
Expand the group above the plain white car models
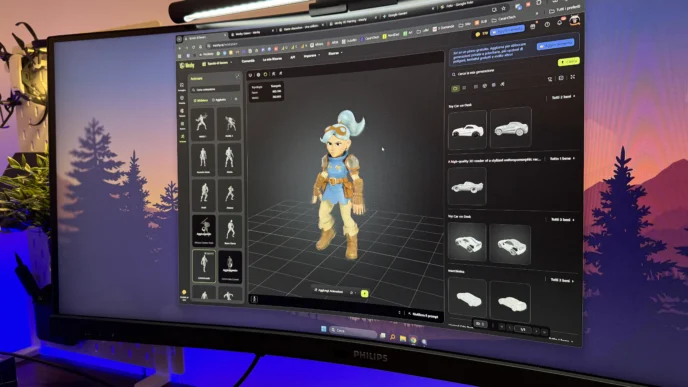pos(562,280)
